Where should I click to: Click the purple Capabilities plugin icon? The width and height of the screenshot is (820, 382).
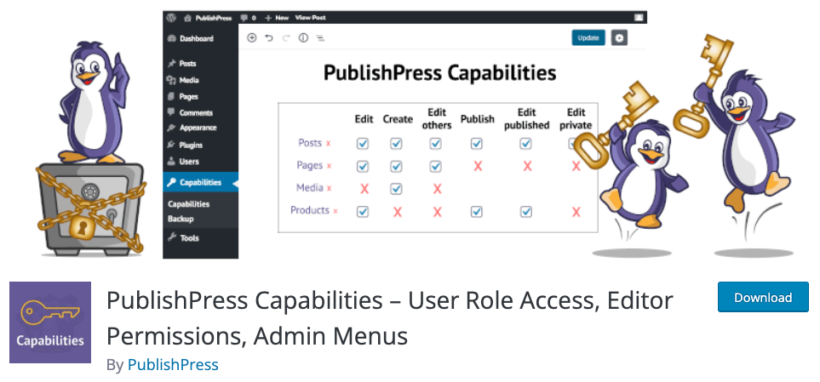(50, 322)
